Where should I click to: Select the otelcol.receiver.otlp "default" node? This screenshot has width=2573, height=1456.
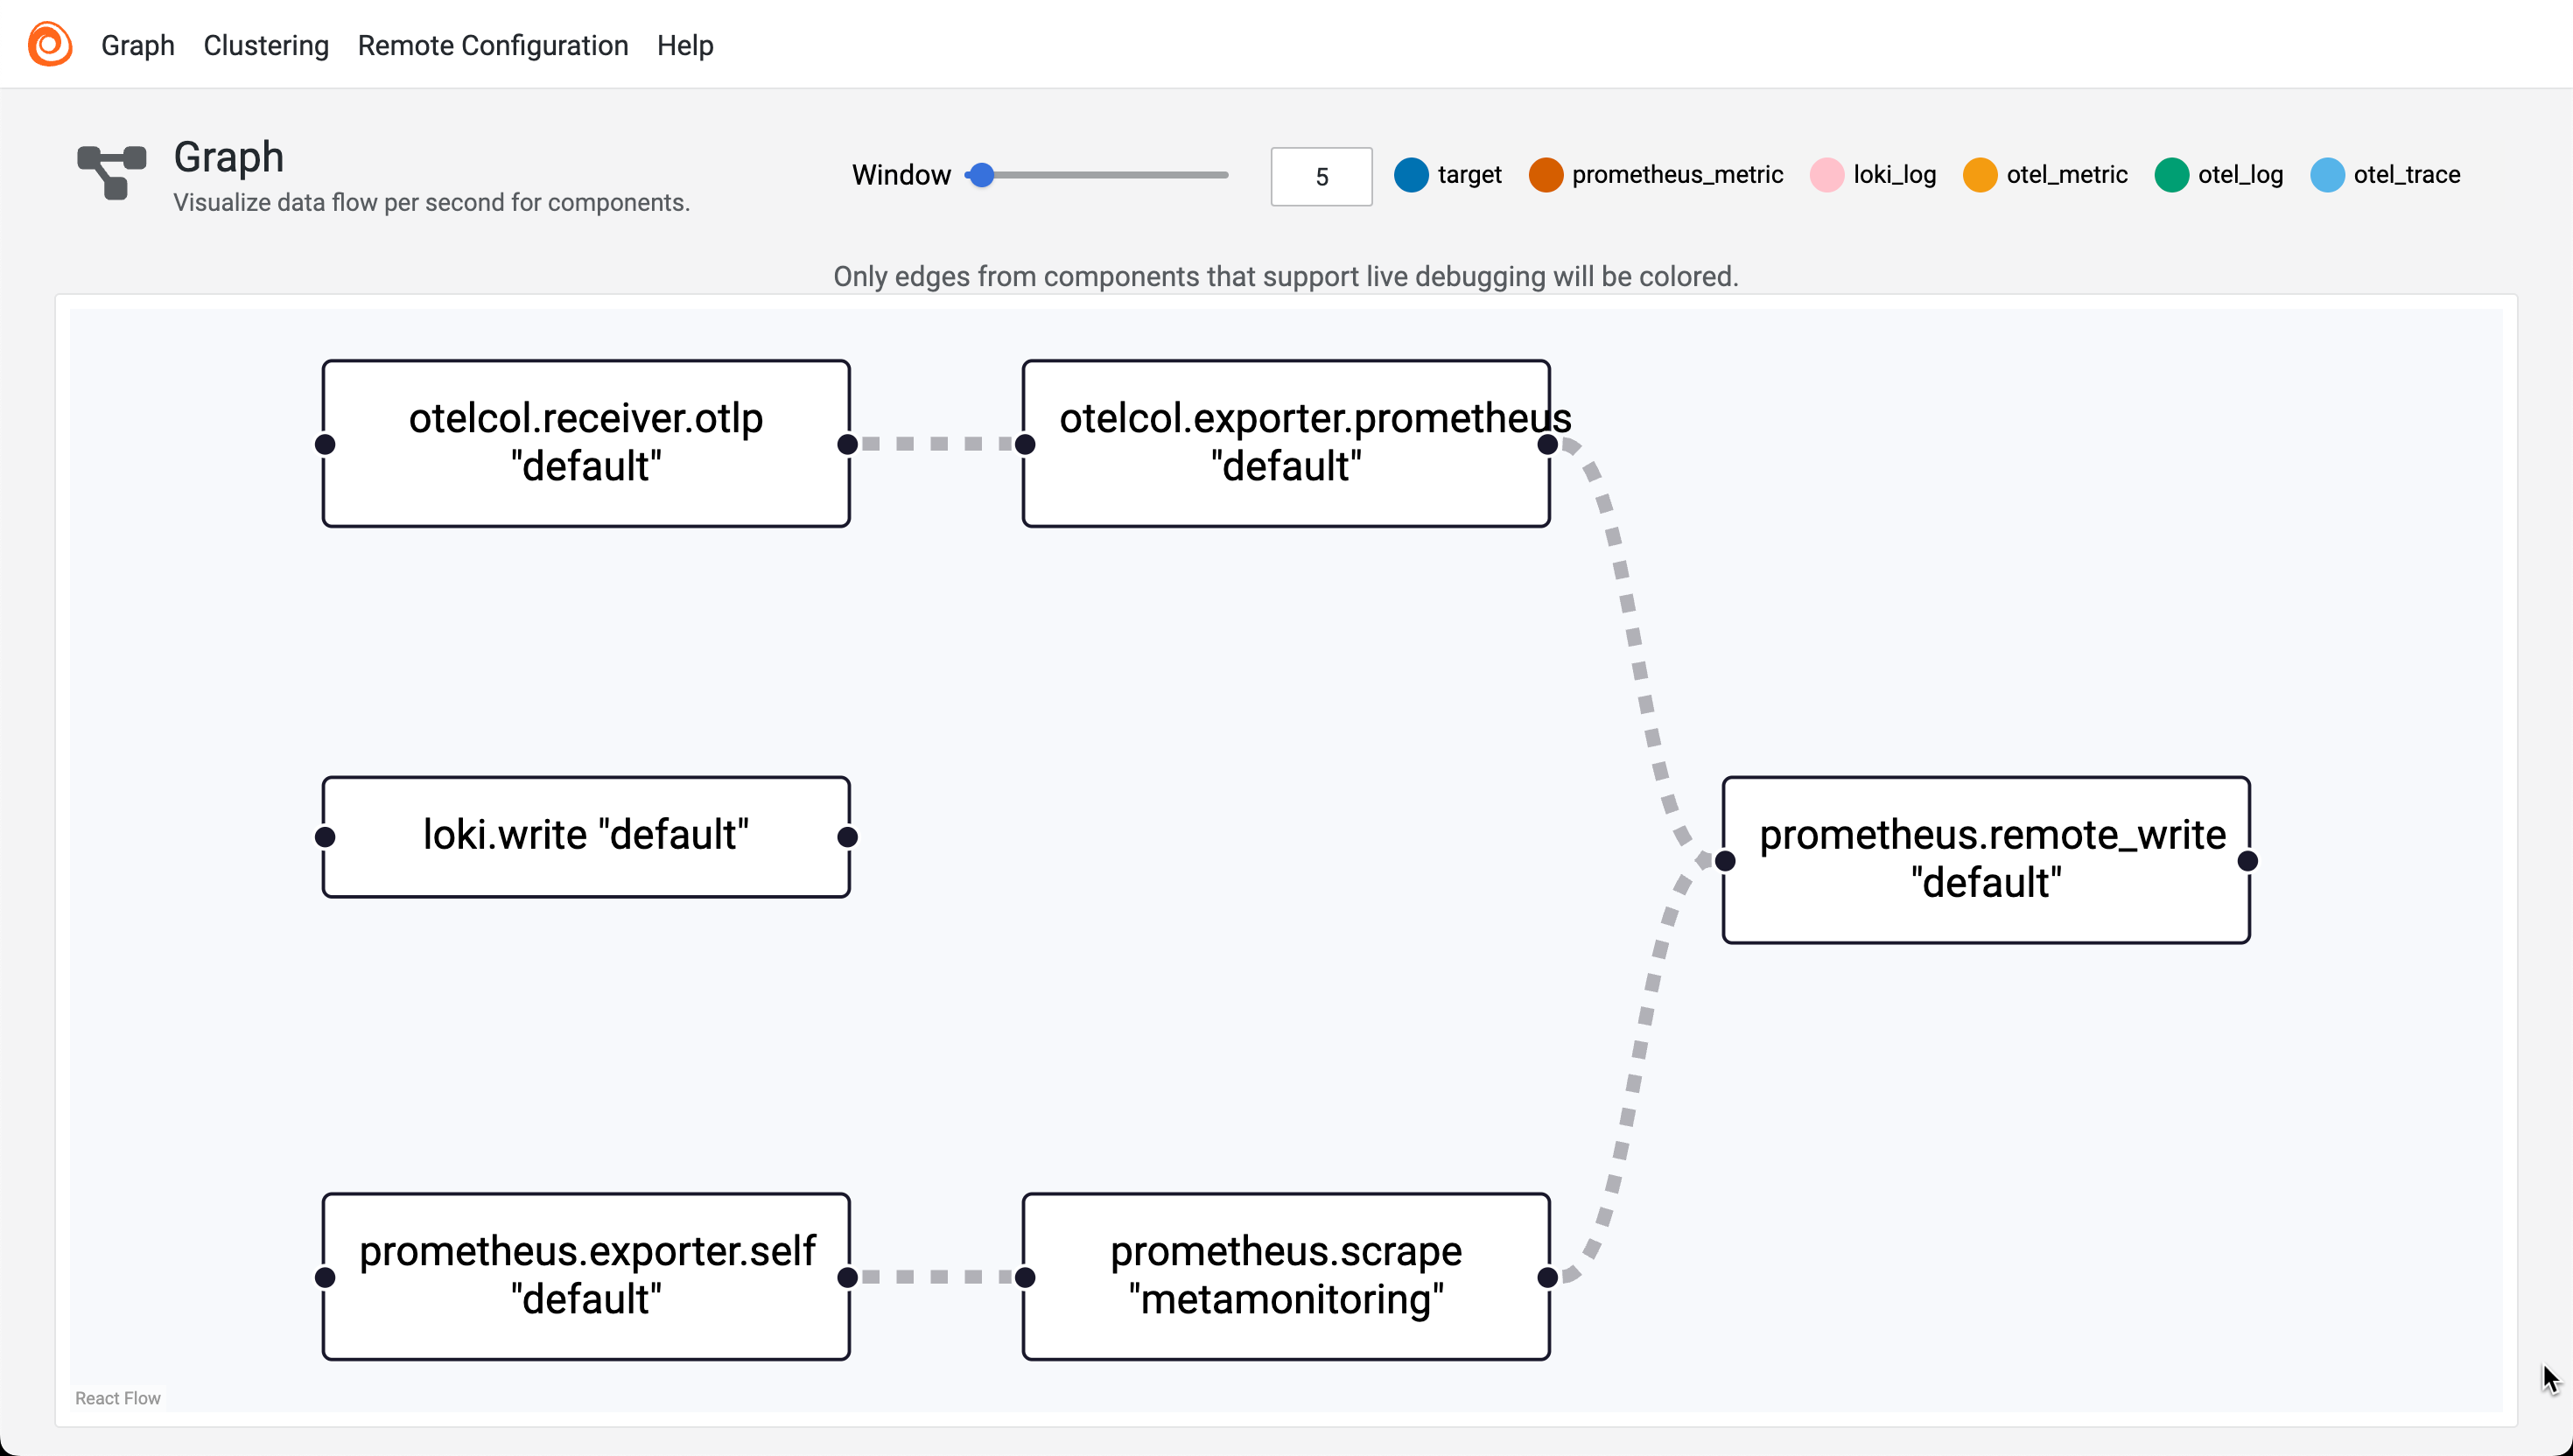[586, 443]
